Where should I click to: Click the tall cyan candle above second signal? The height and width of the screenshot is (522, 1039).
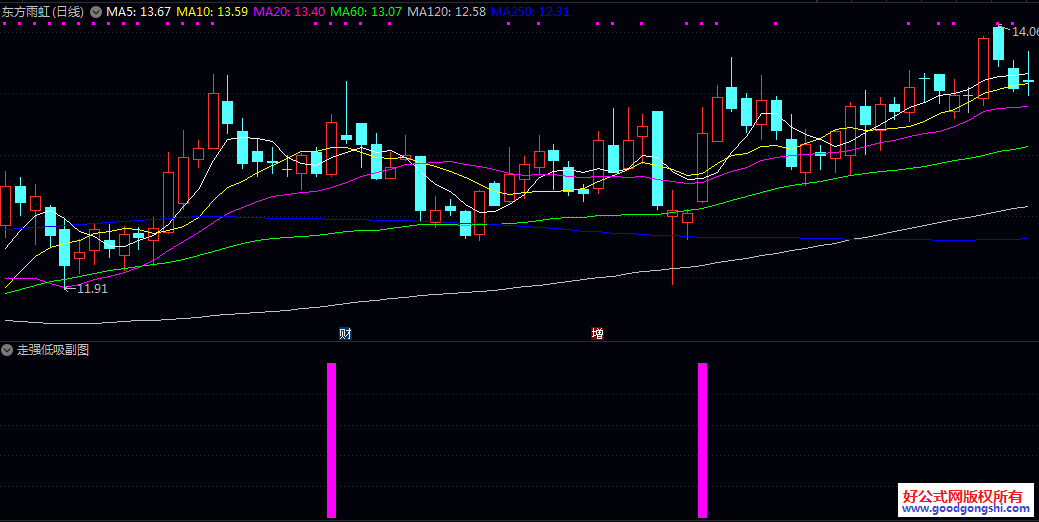[x=657, y=158]
